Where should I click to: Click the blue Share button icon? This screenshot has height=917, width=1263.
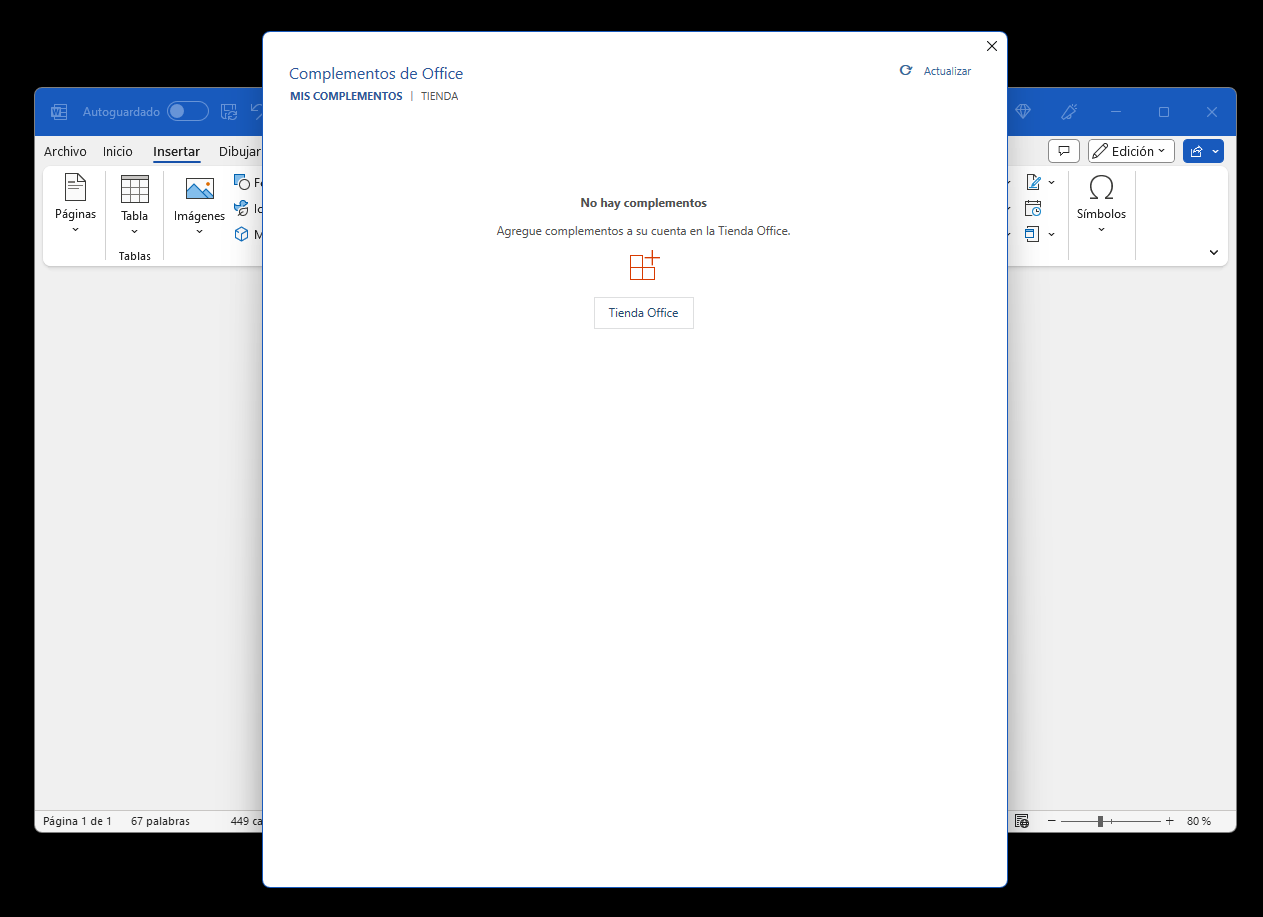pyautogui.click(x=1196, y=151)
